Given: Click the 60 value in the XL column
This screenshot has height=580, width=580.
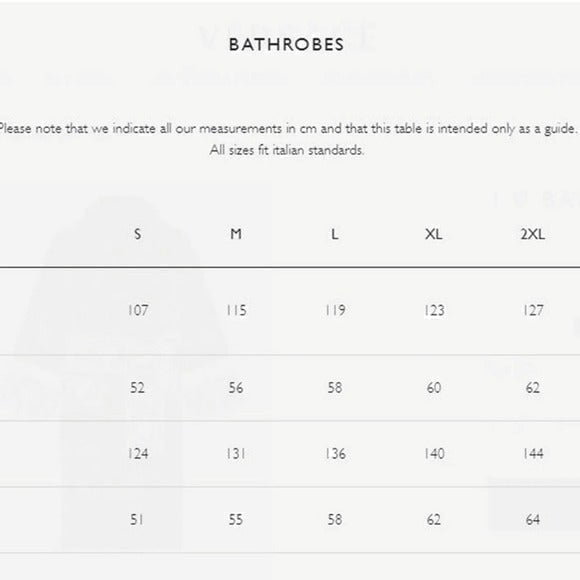Looking at the screenshot, I should [x=434, y=388].
